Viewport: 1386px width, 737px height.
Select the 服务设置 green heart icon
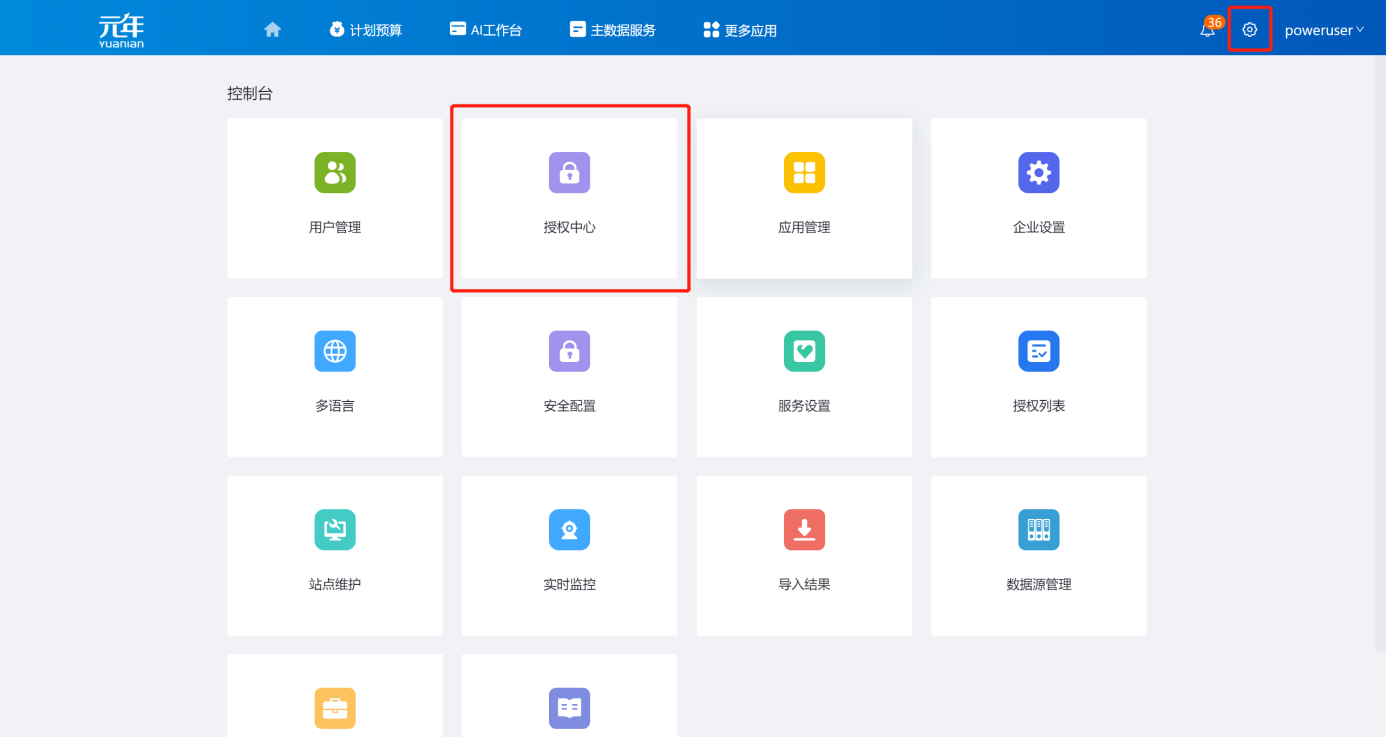click(804, 351)
